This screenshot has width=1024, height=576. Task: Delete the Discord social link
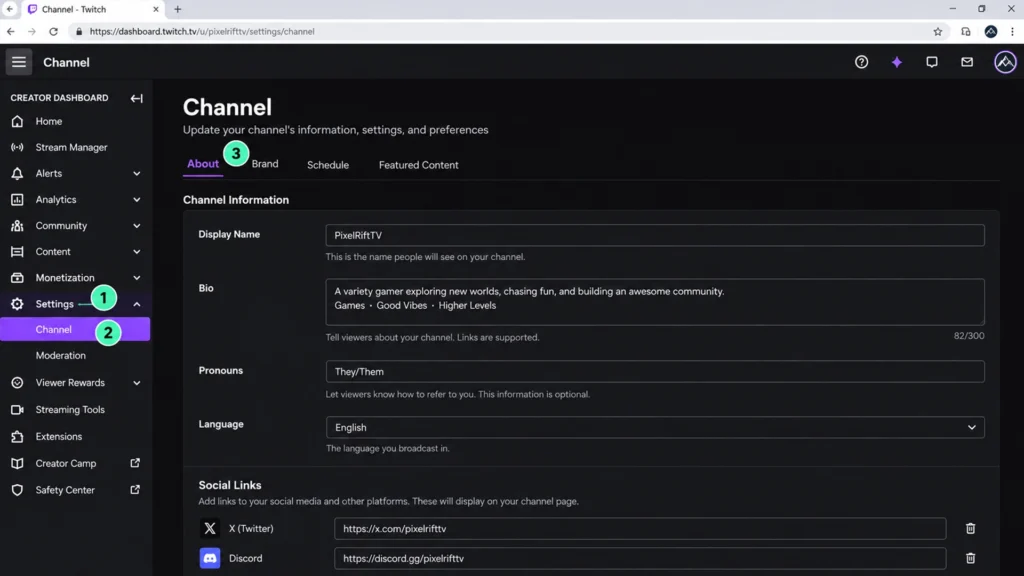click(970, 558)
